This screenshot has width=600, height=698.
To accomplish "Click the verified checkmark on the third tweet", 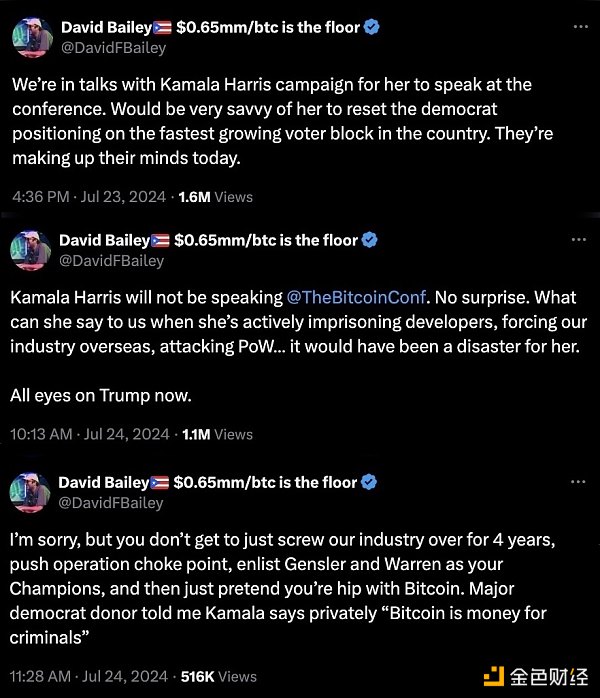I will coord(371,482).
